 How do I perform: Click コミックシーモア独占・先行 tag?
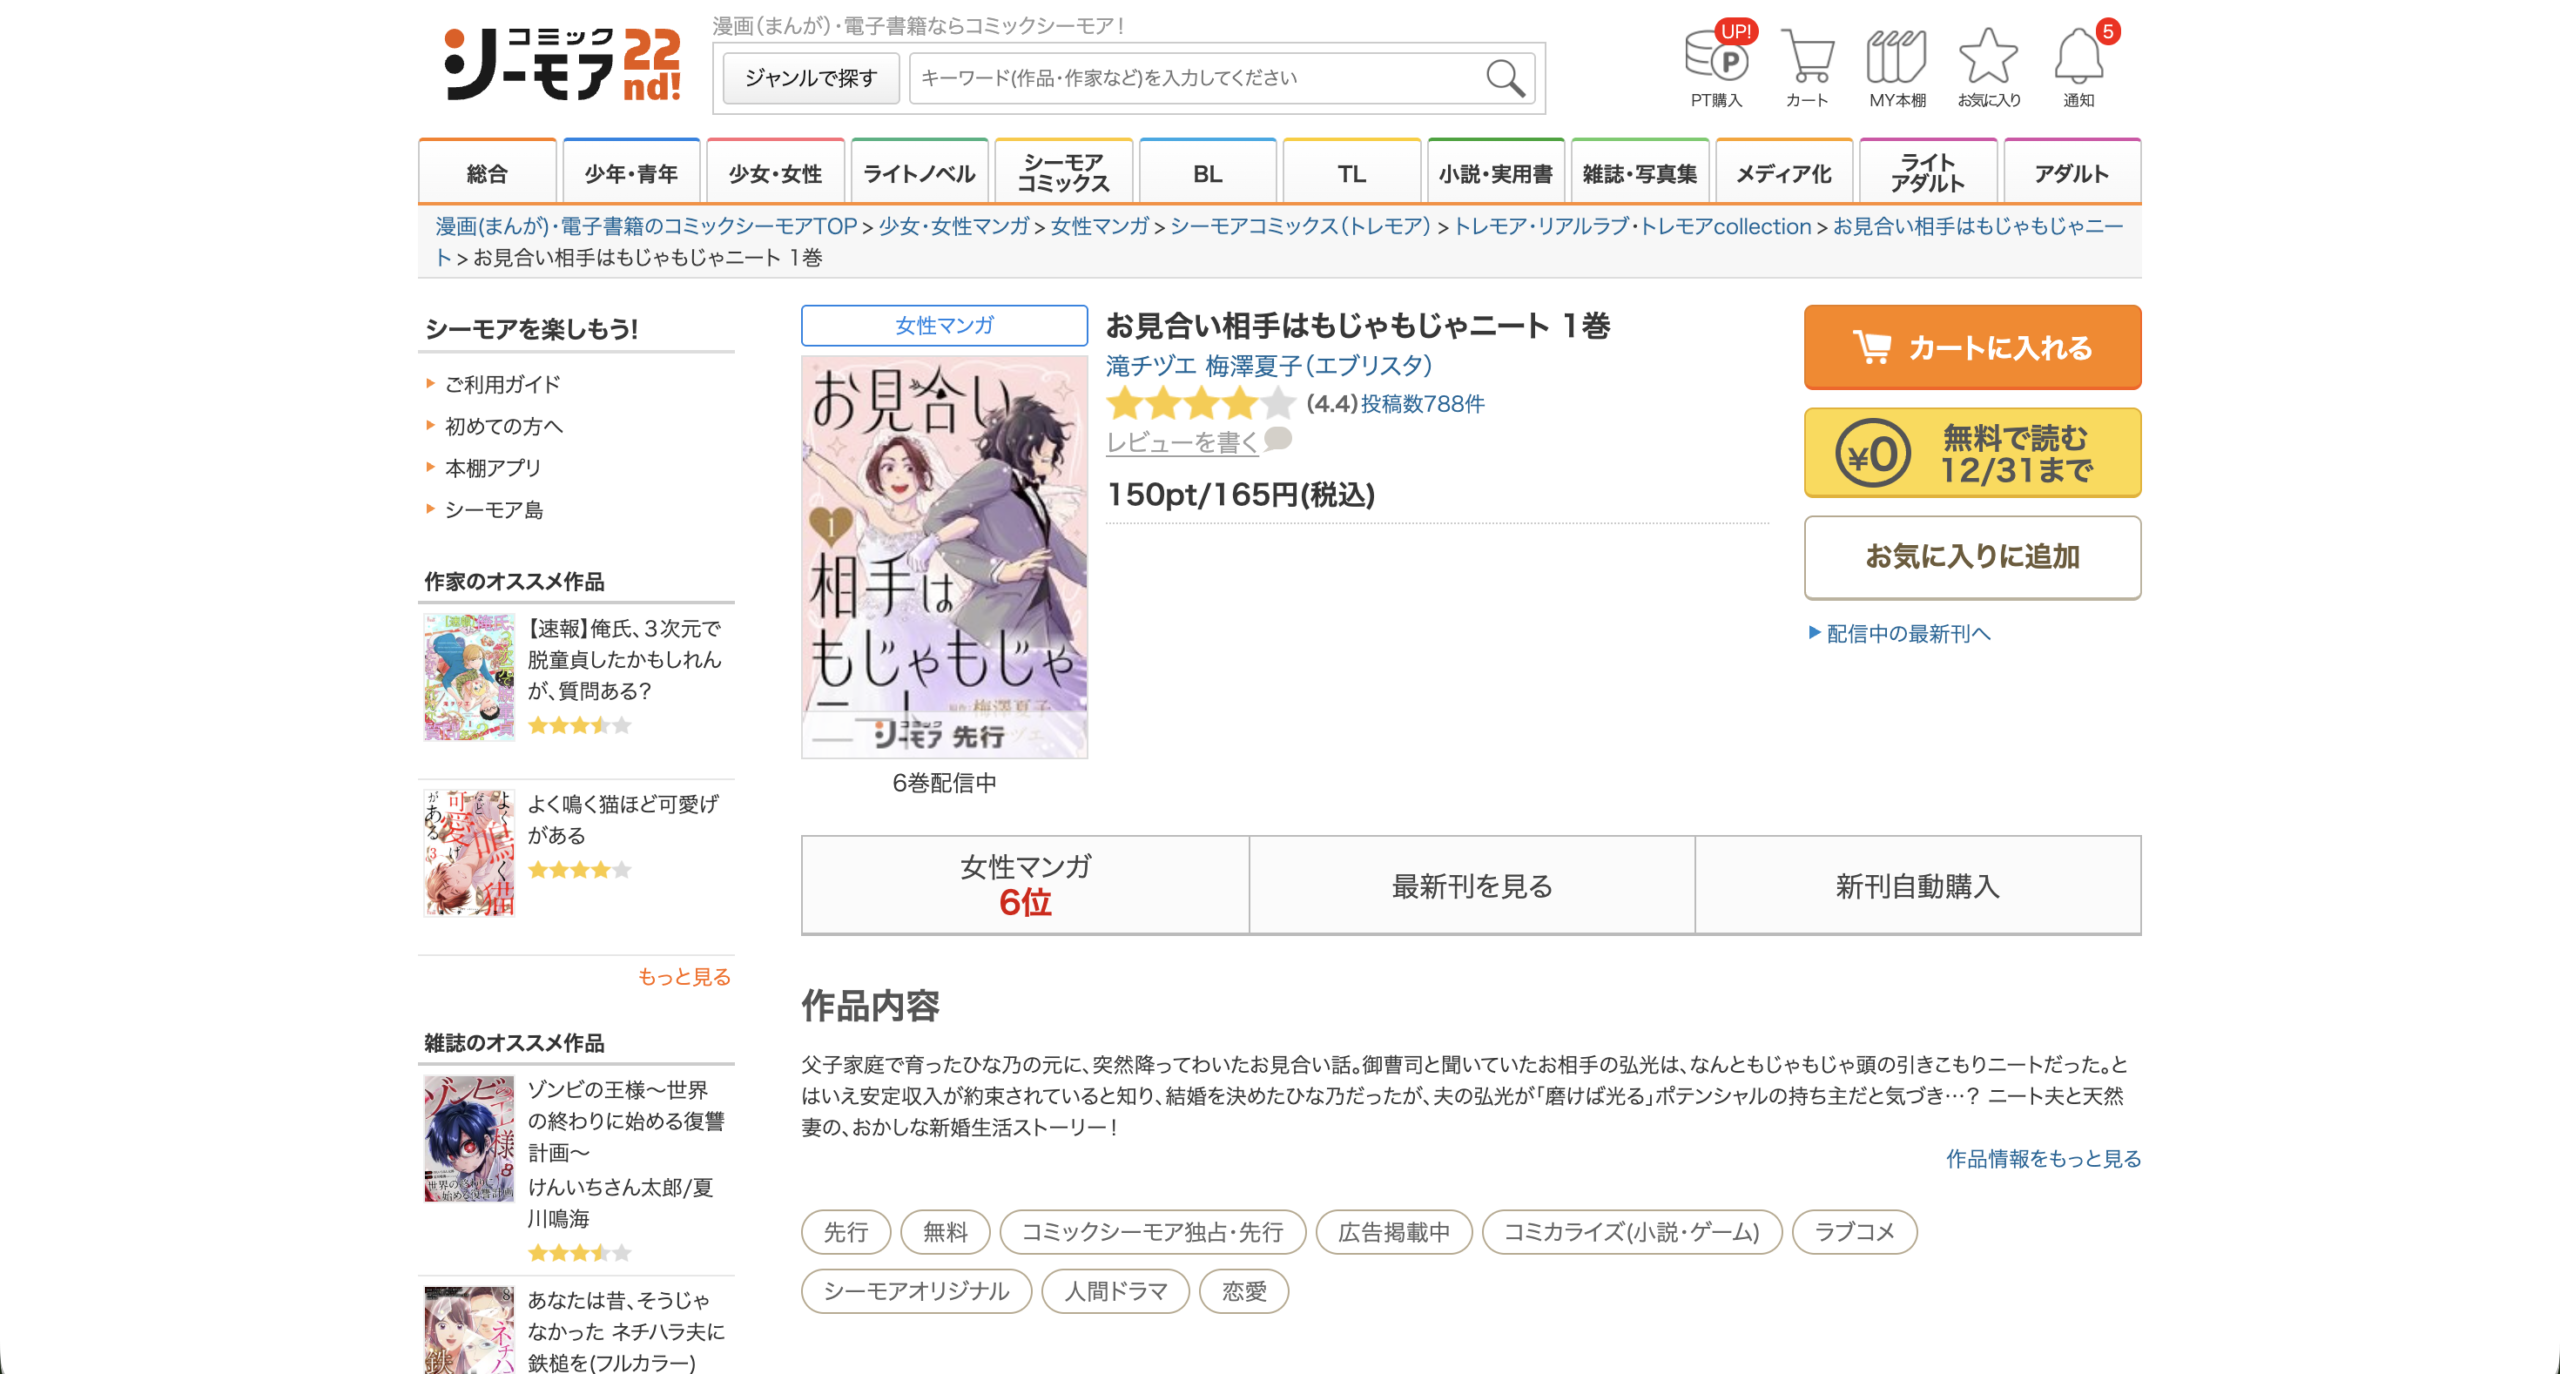[1153, 1232]
